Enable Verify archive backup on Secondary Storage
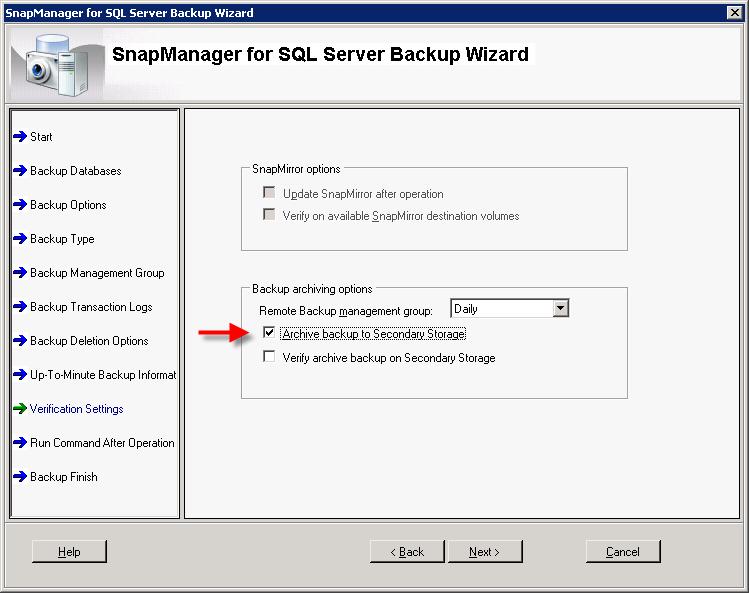Screen dimensions: 749x593 tap(269, 356)
